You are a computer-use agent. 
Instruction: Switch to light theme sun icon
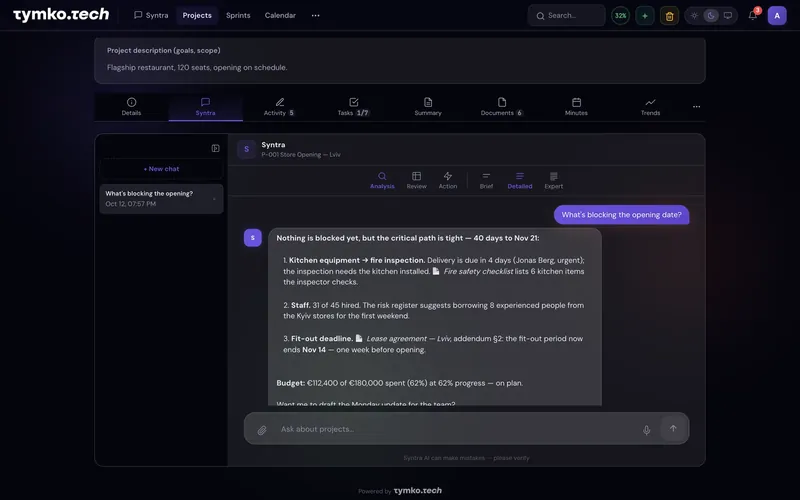(694, 15)
